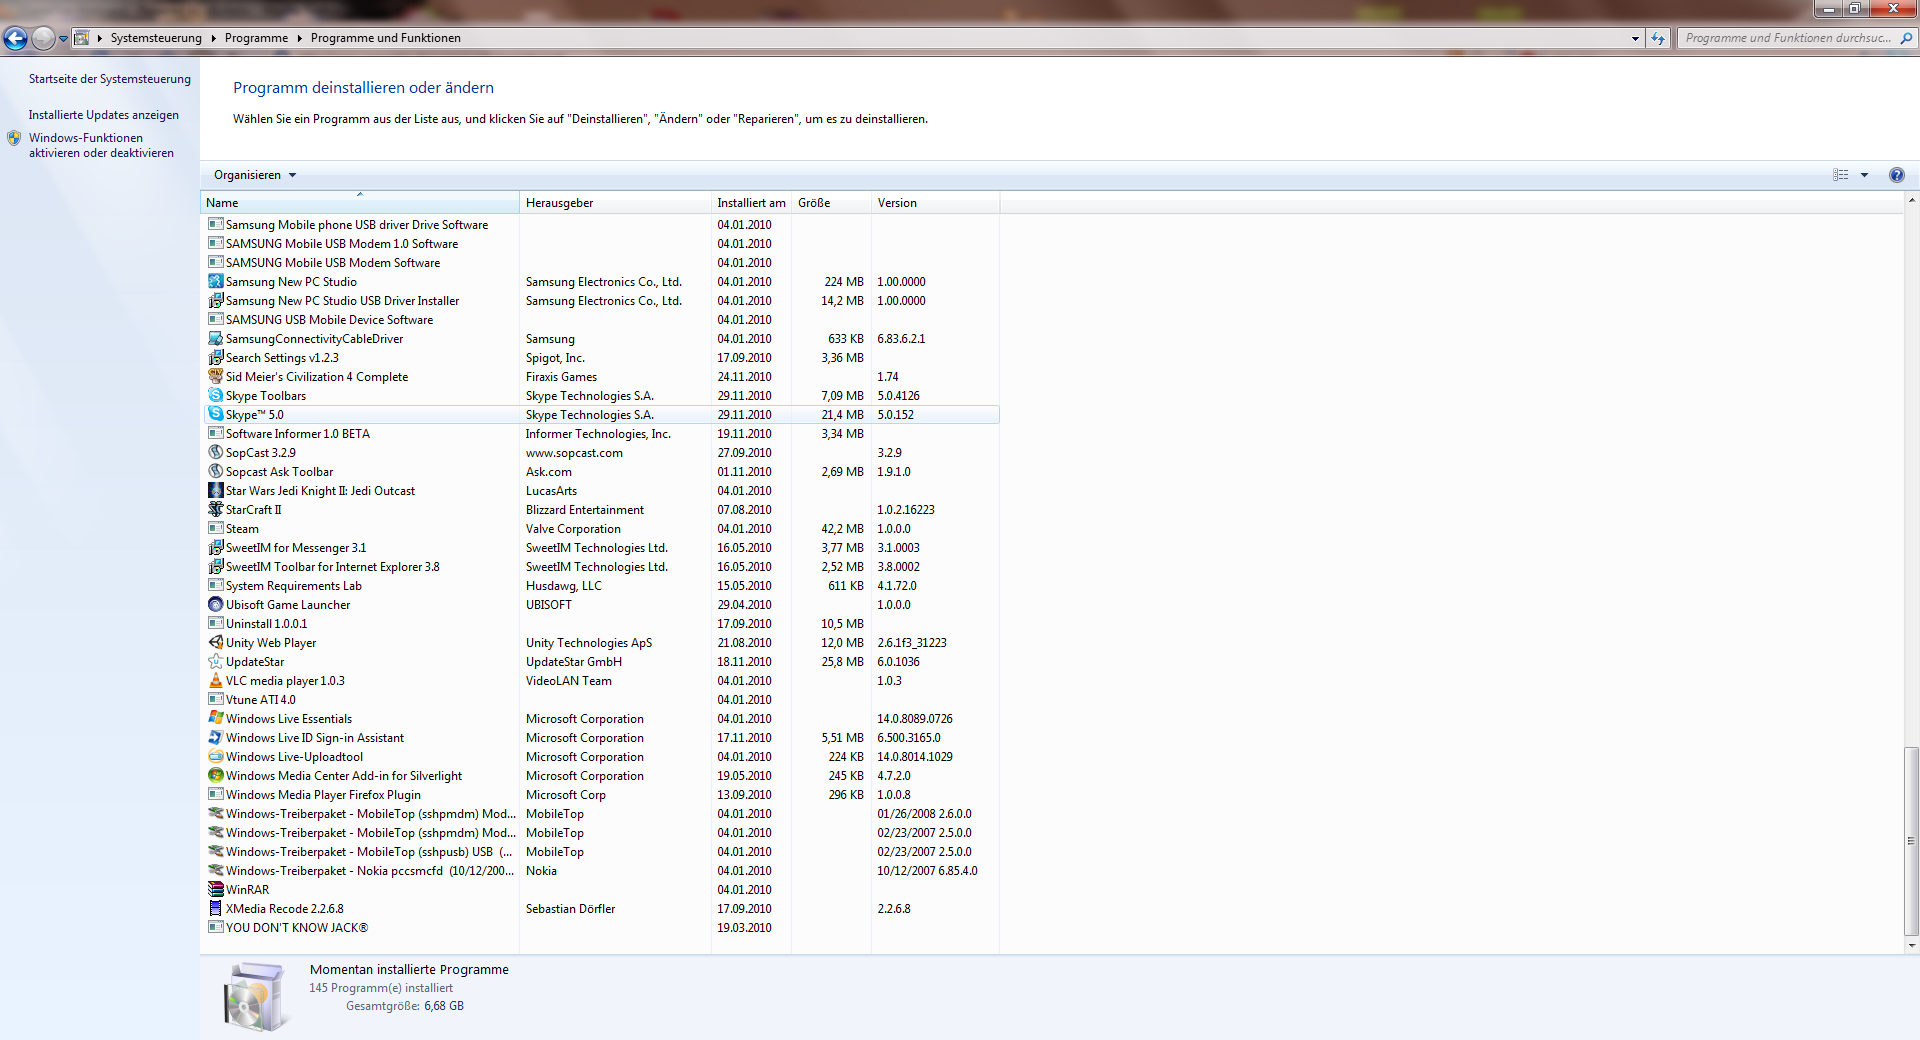
Task: Click the vertical scrollbar thumb
Action: pos(1911,840)
